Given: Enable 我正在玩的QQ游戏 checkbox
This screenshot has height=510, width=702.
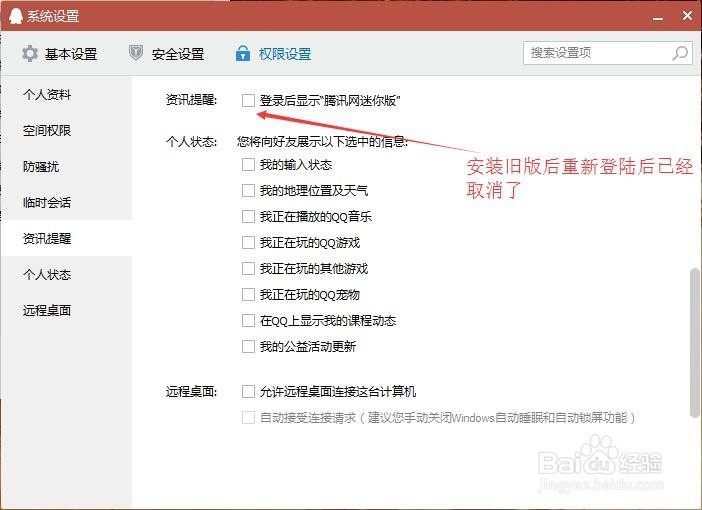Looking at the screenshot, I should (x=248, y=243).
